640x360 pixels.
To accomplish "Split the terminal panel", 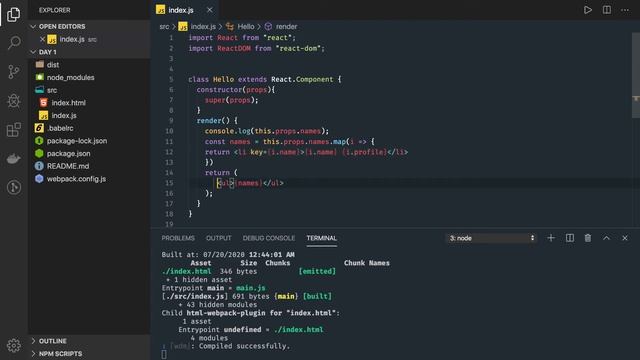I will [570, 238].
